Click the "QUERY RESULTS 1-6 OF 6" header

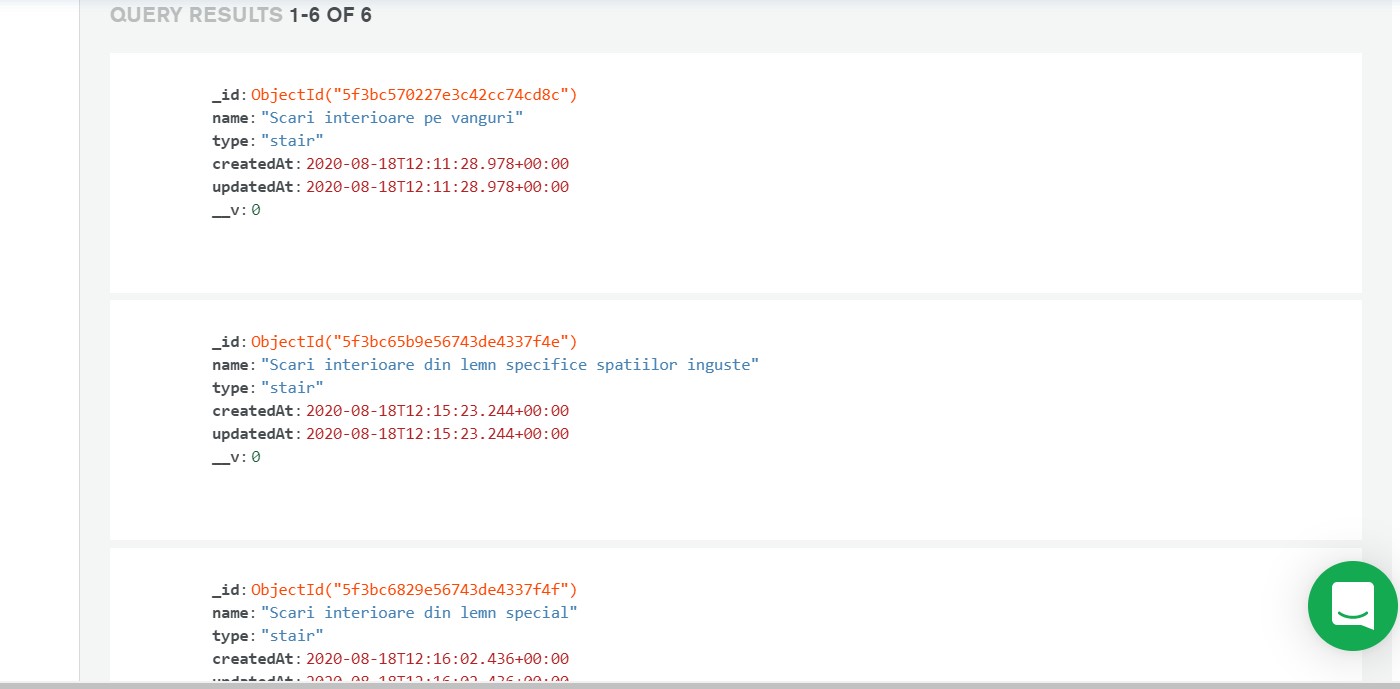240,16
